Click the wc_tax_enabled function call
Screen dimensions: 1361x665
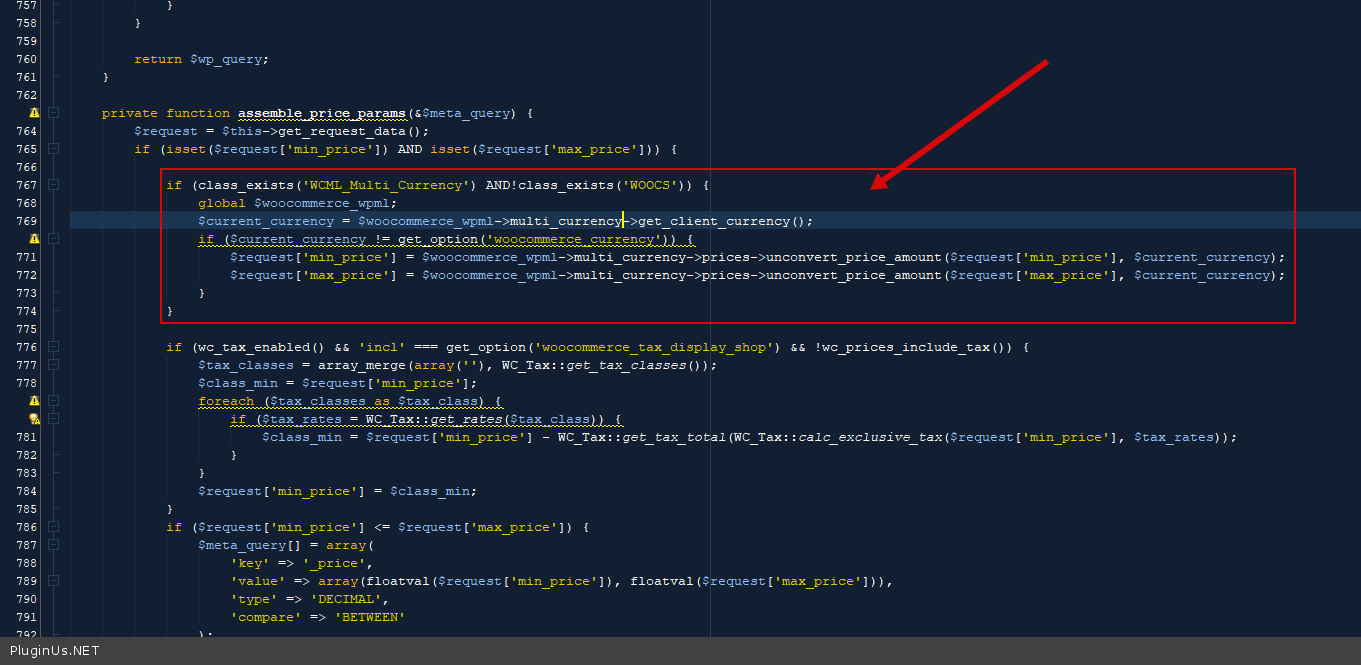coord(254,347)
